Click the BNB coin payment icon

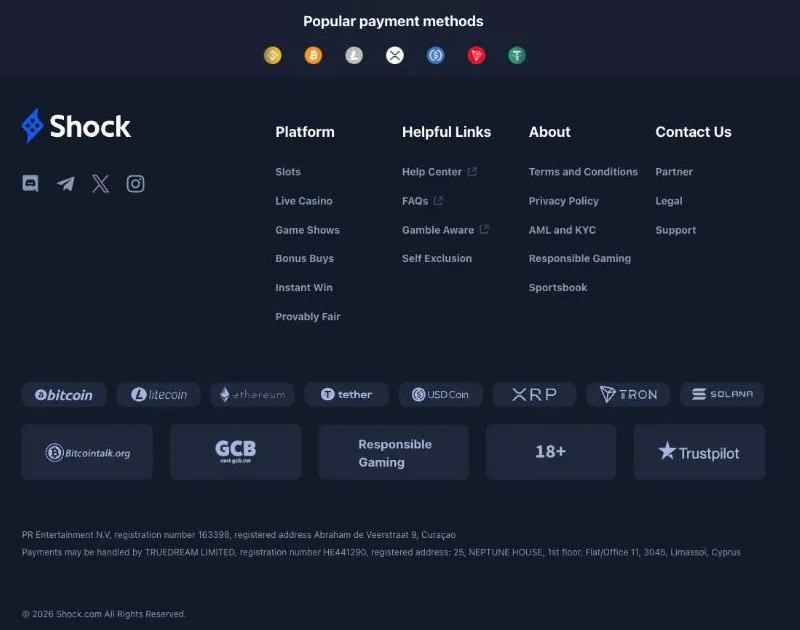point(272,55)
